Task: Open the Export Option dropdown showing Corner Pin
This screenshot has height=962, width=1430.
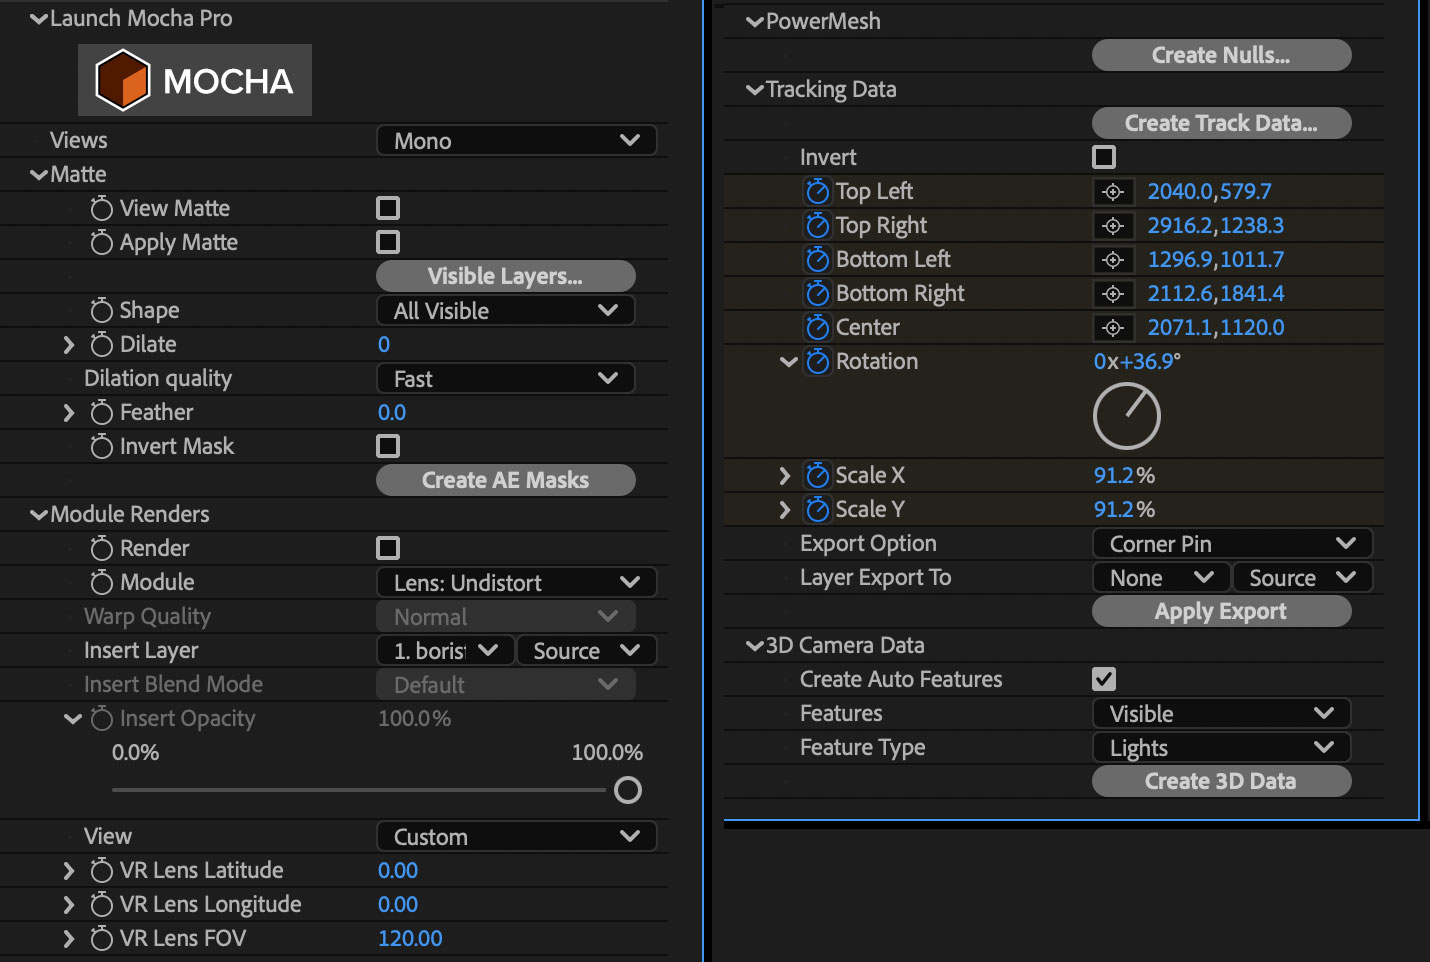Action: coord(1232,544)
